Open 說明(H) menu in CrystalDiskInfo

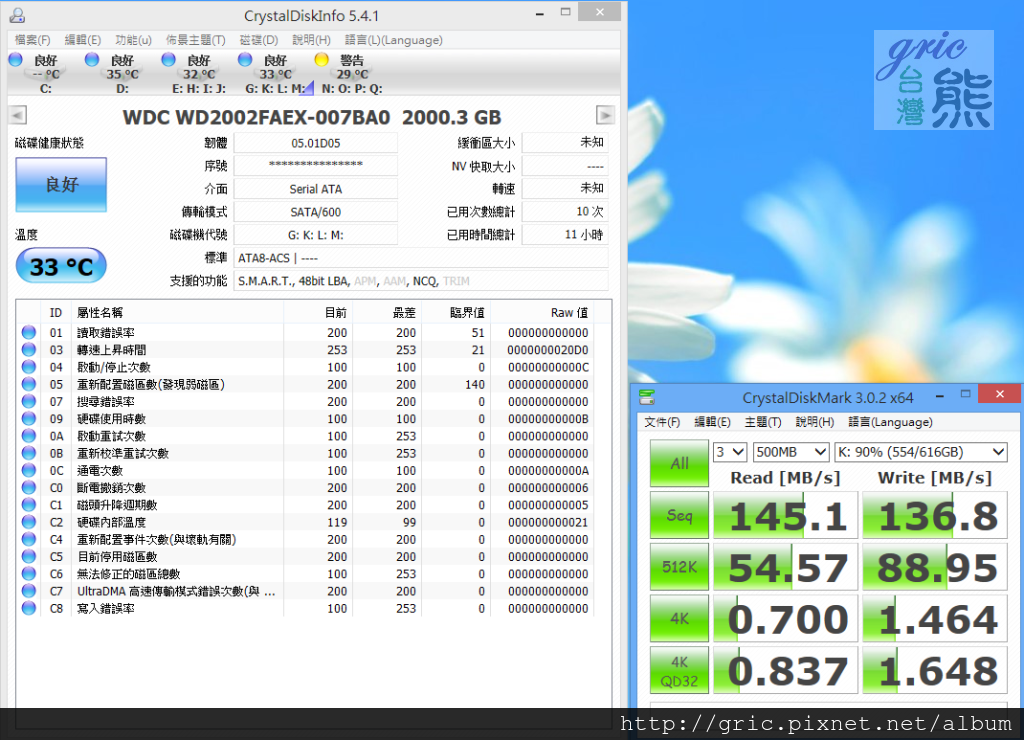point(312,40)
